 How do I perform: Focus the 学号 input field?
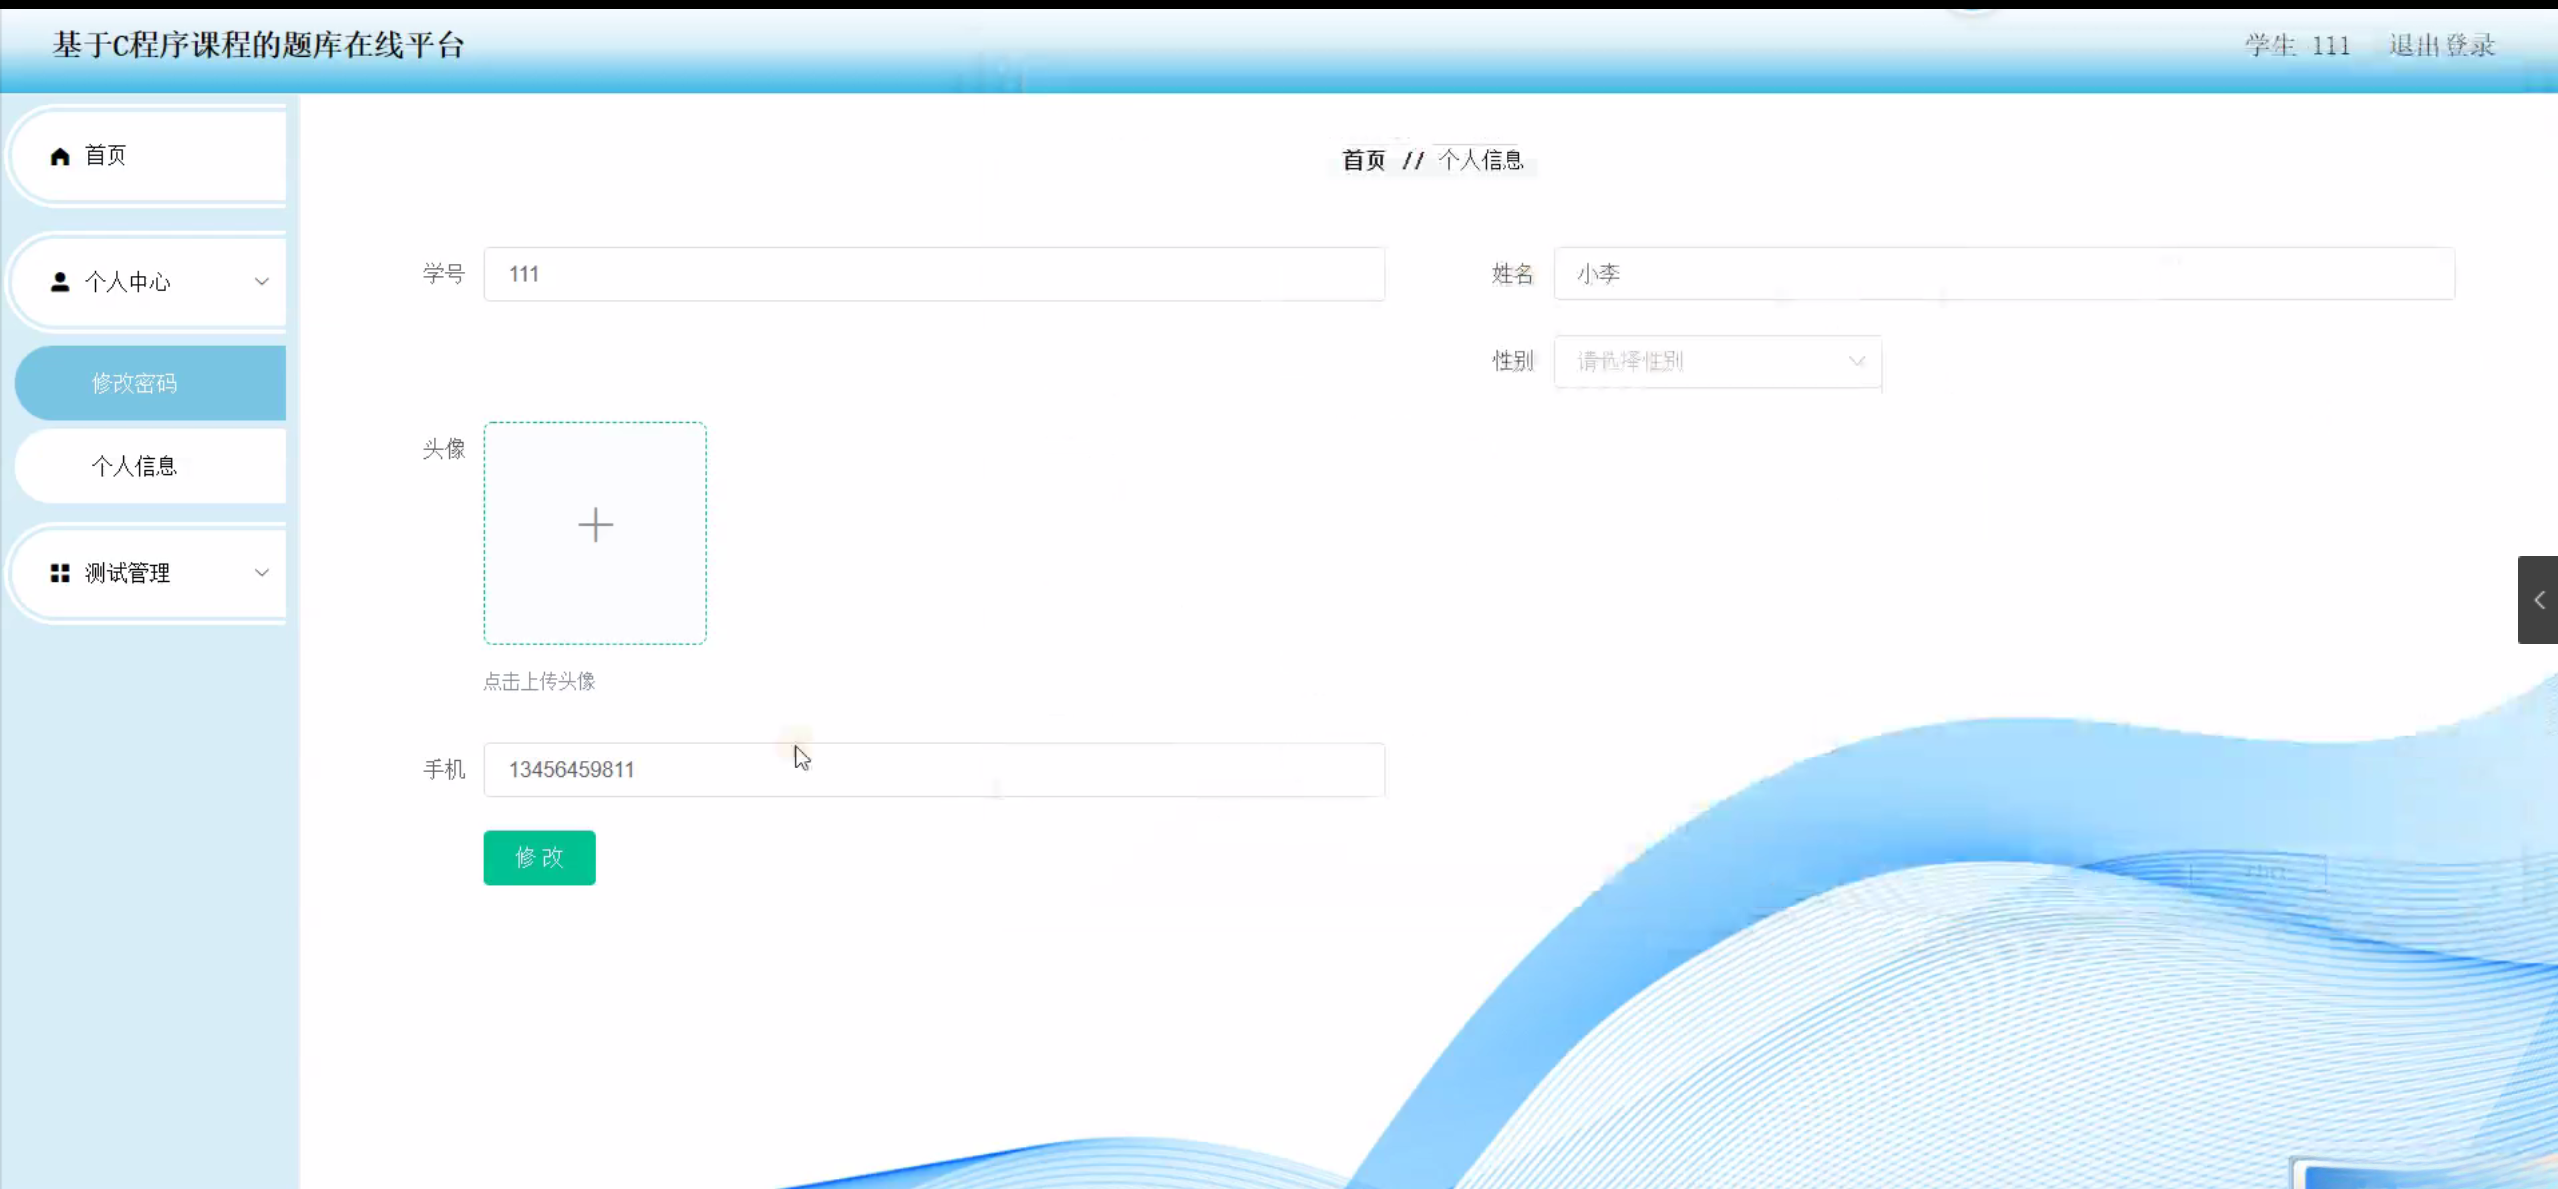tap(934, 274)
